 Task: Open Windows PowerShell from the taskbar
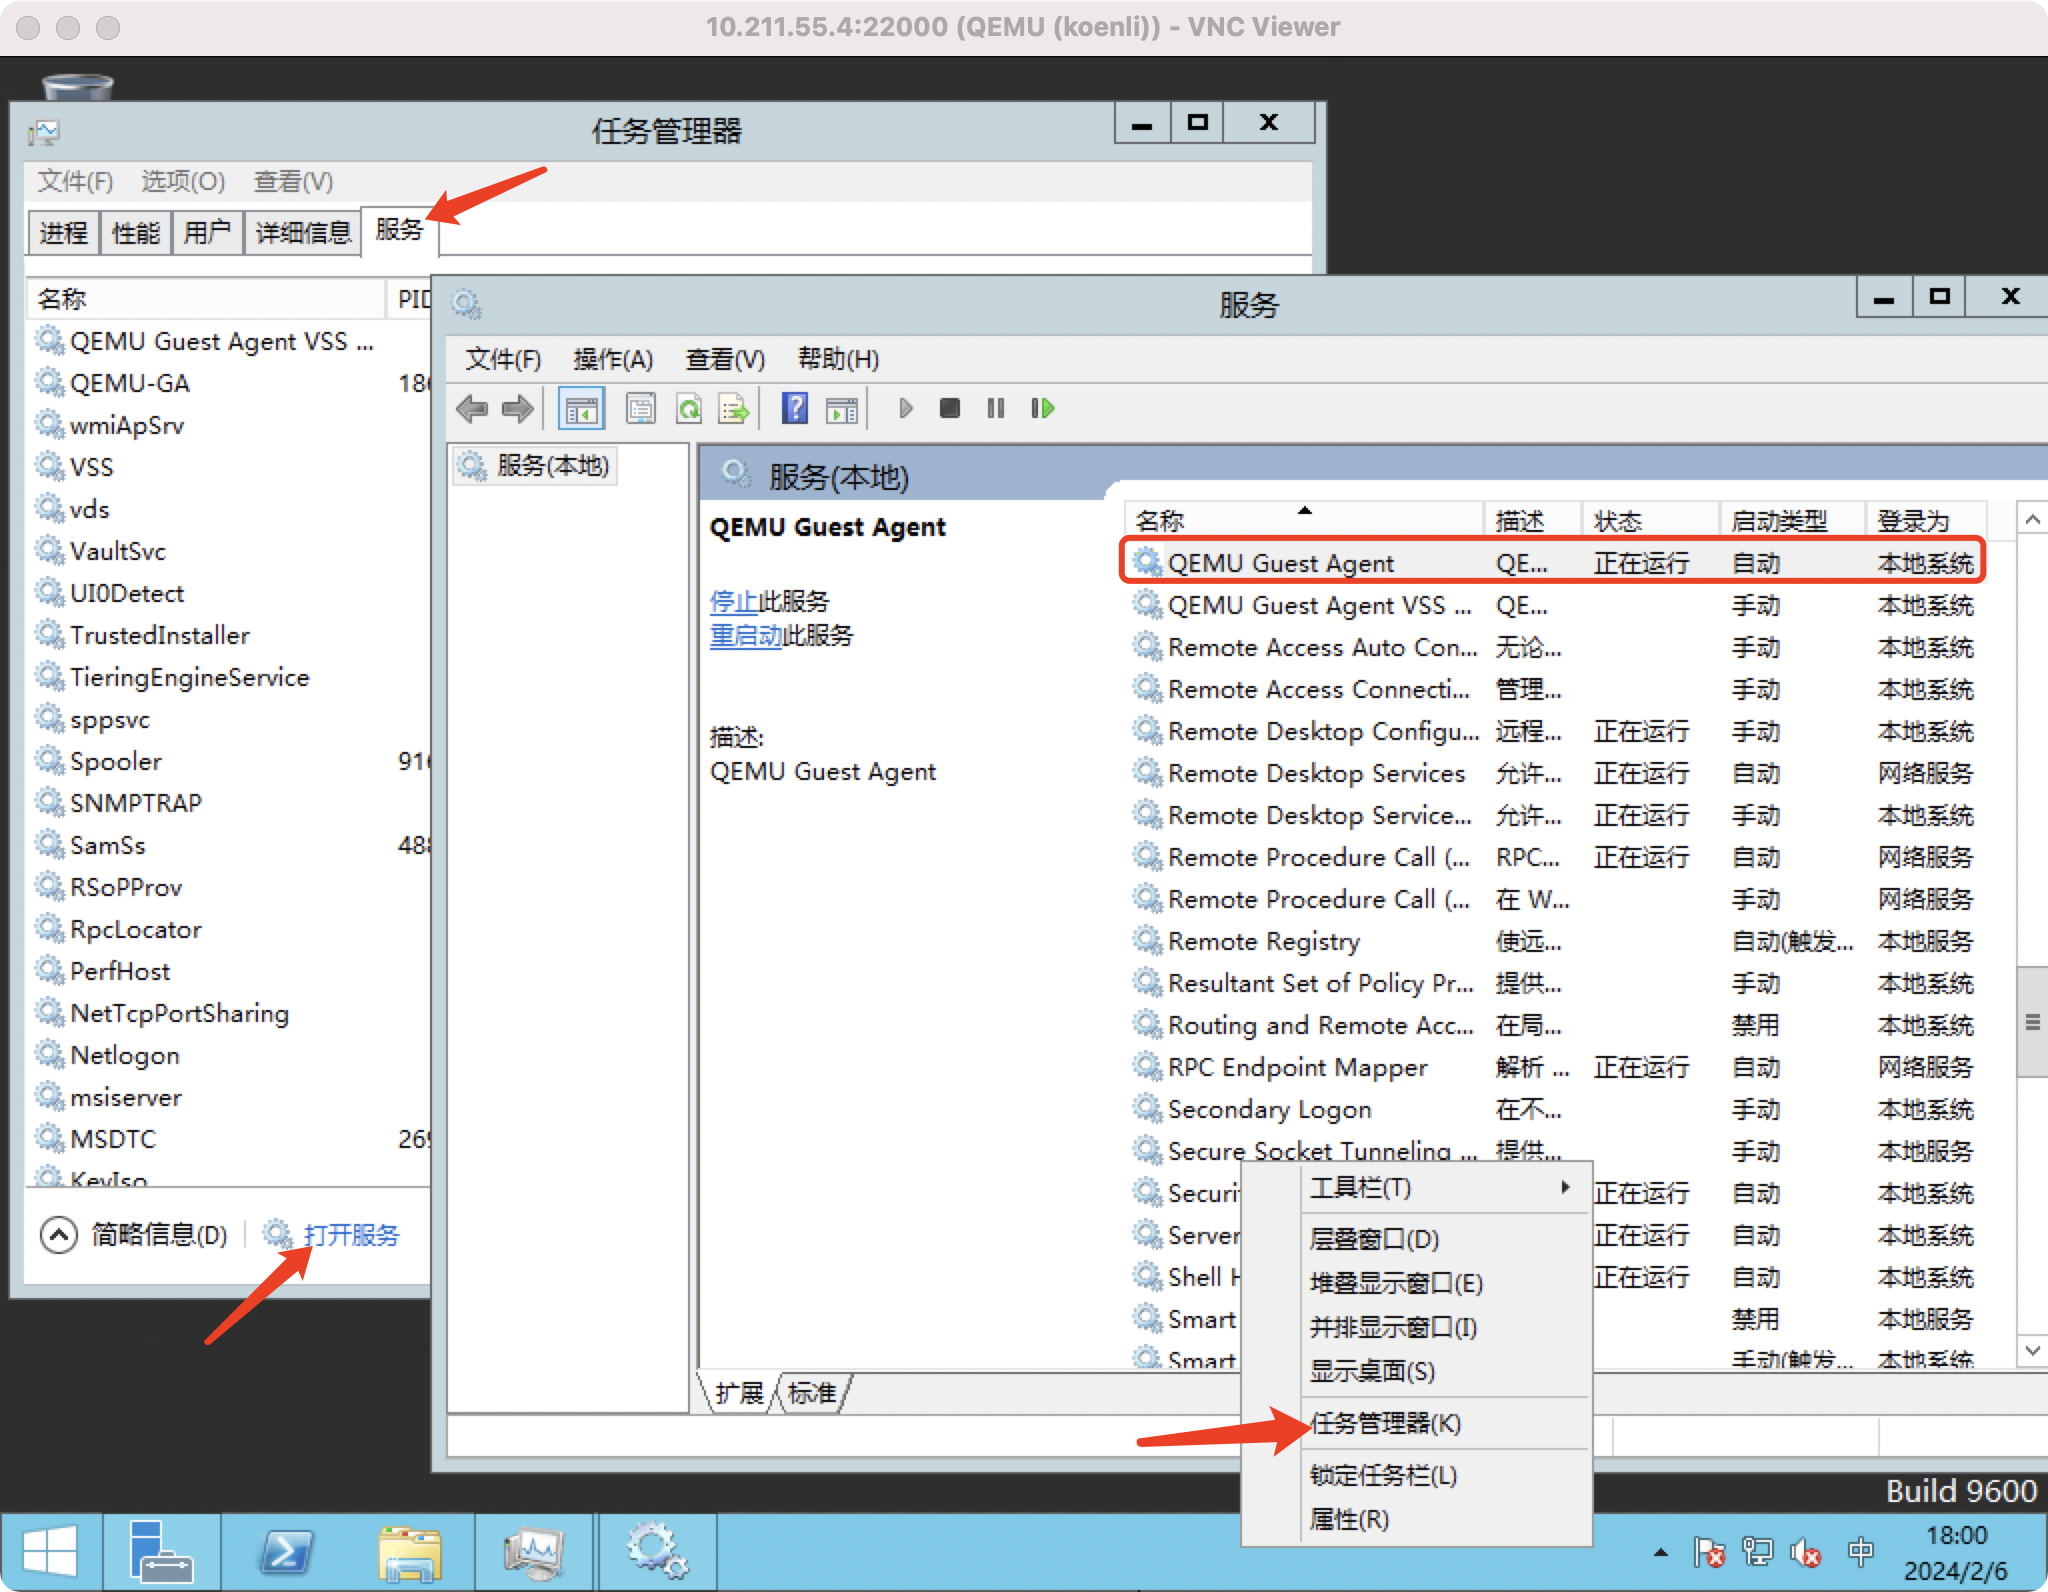click(x=285, y=1551)
